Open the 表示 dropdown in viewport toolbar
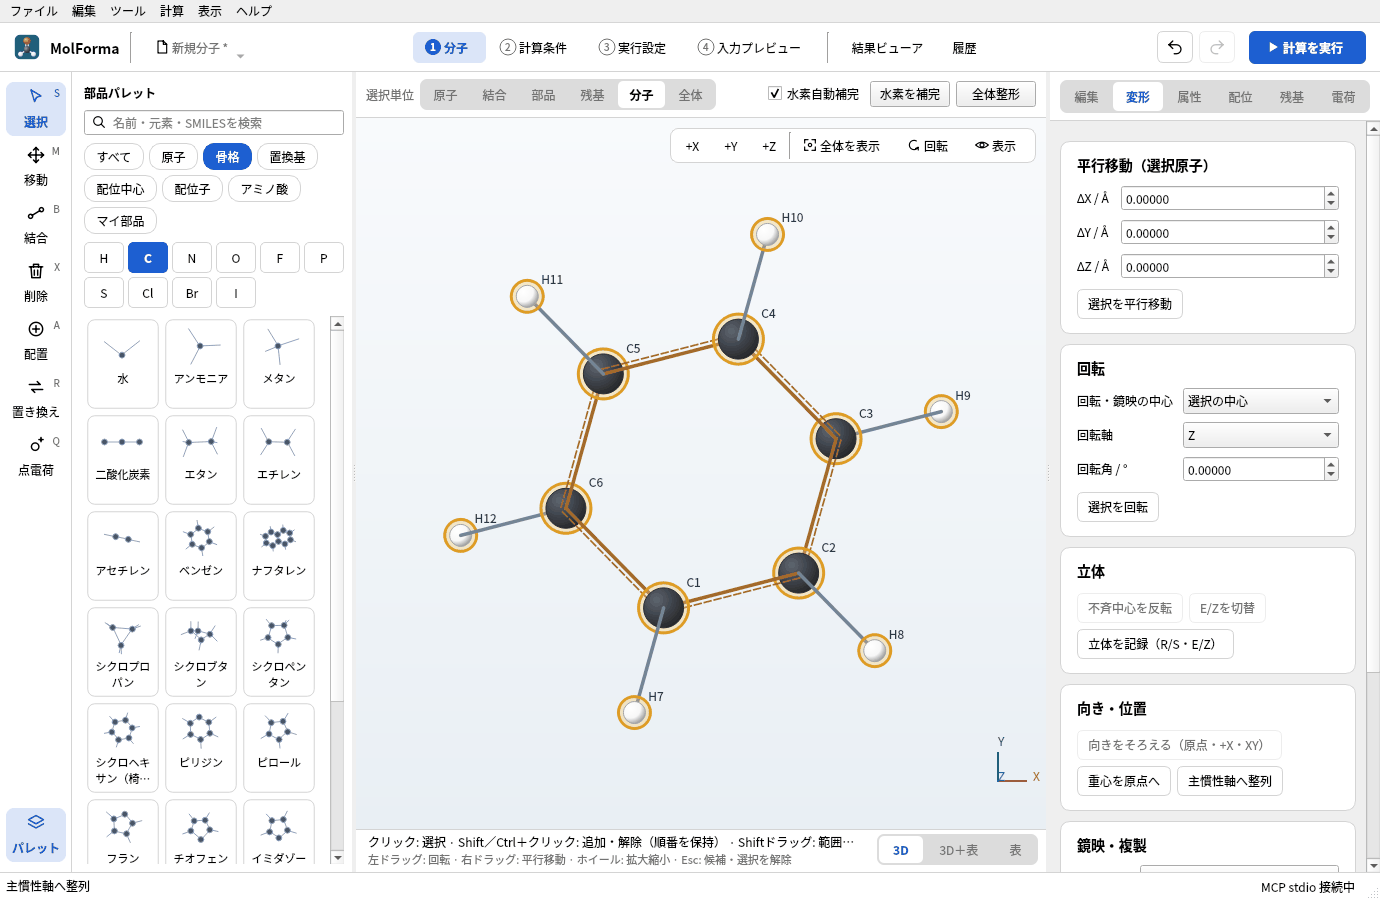The height and width of the screenshot is (900, 1380). coord(996,146)
